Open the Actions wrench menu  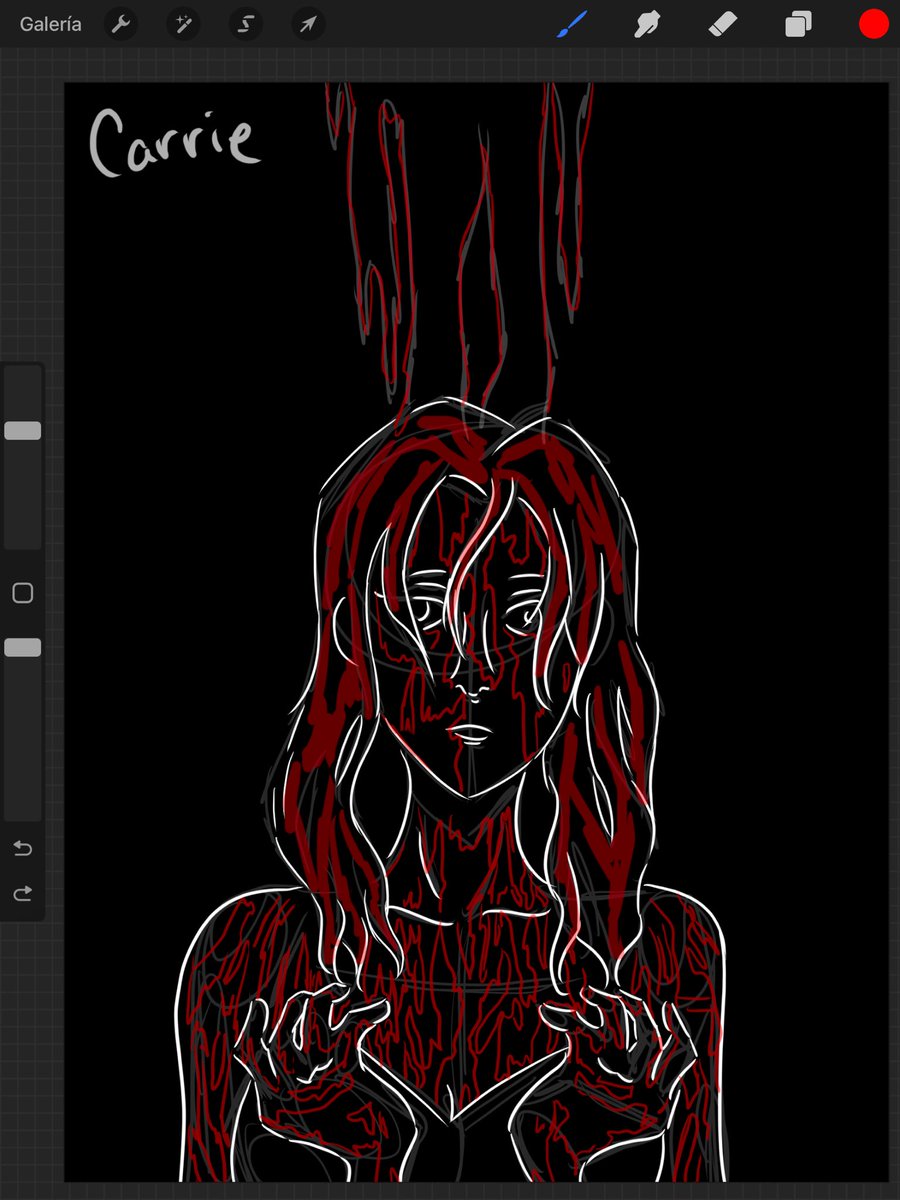click(x=121, y=24)
